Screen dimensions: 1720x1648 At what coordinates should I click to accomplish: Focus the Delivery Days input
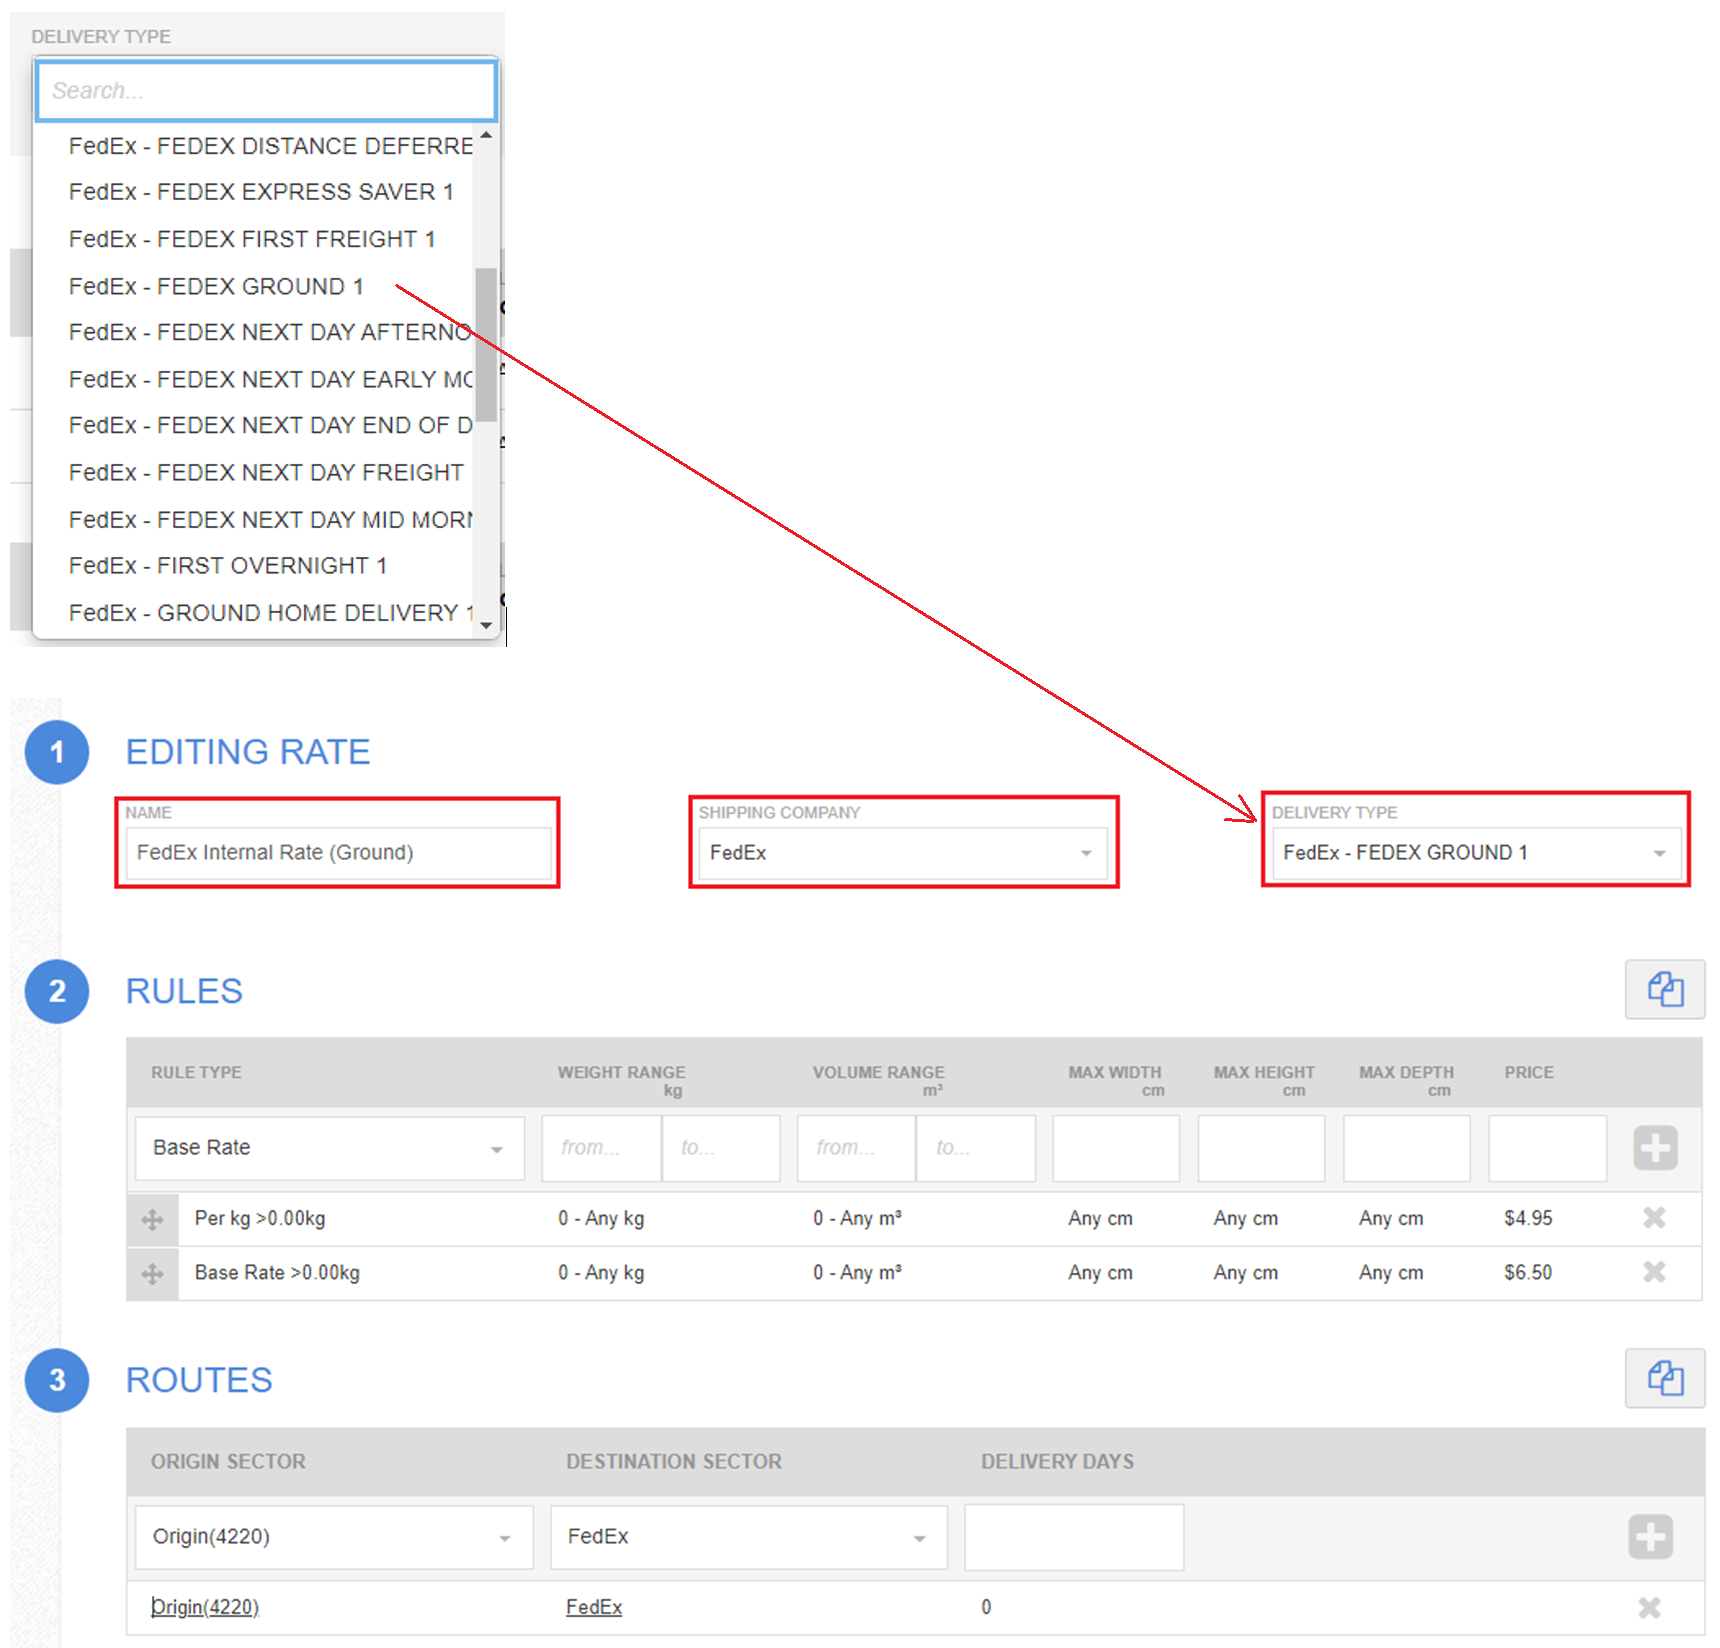click(1074, 1537)
